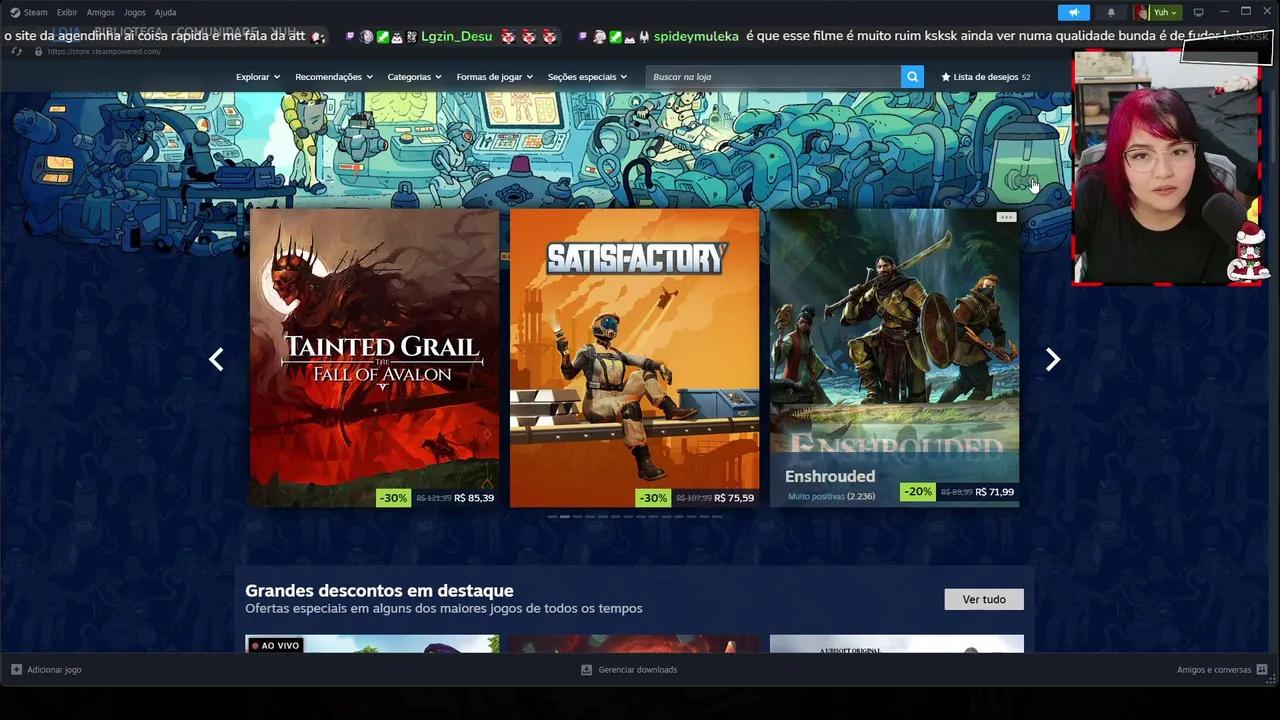Expand the Formas de jogar dropdown

click(x=495, y=77)
